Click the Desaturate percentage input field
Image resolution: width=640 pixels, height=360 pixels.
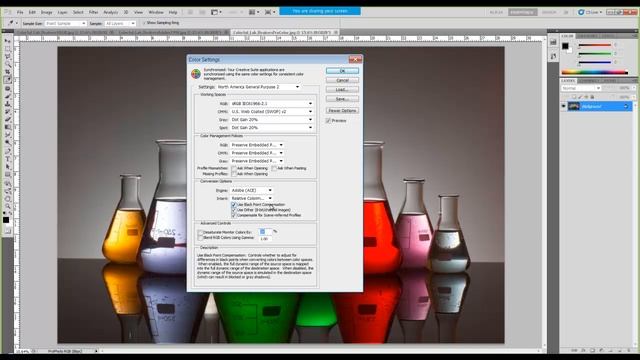pos(265,232)
